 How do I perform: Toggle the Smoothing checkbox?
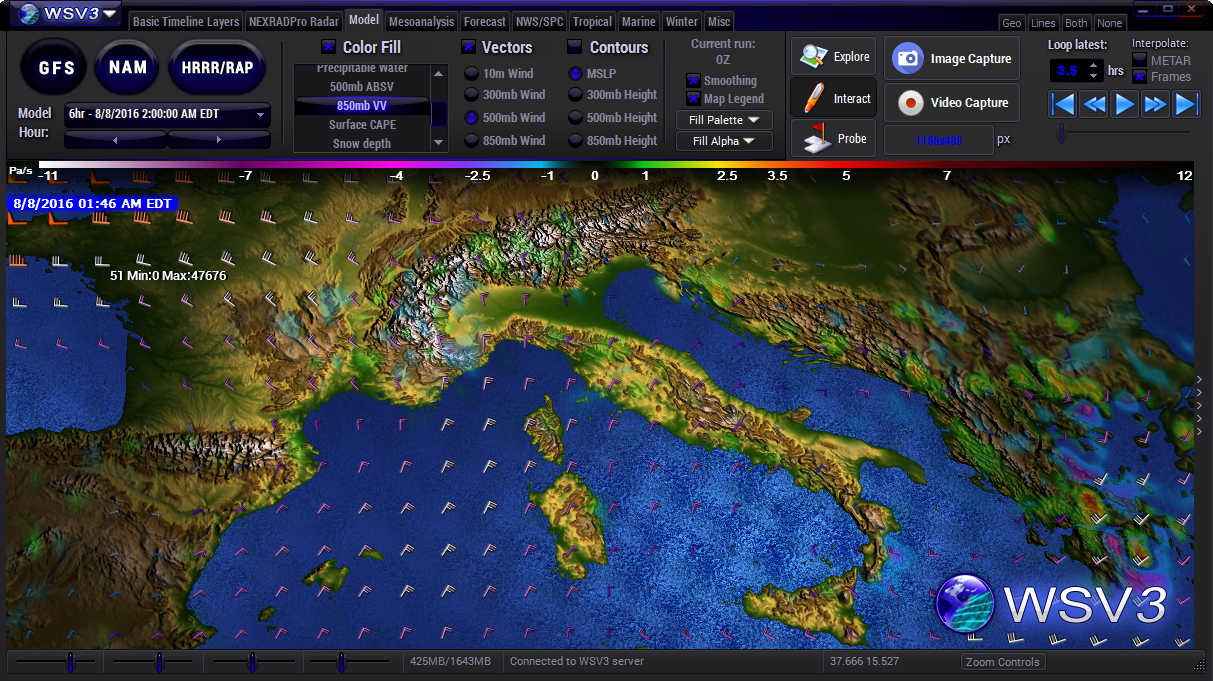[693, 80]
